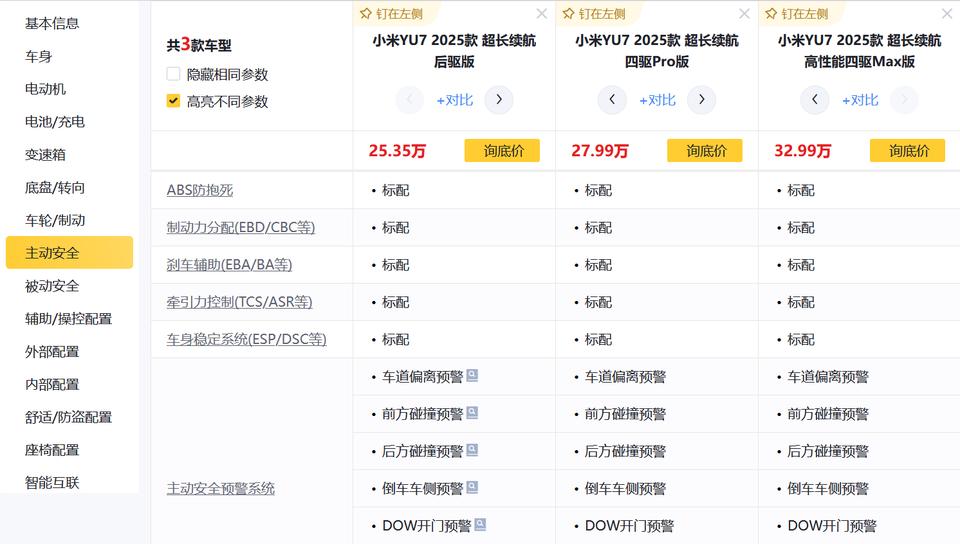Open image icon beside 前方碰撞预警 in 后驱版

tap(472, 412)
